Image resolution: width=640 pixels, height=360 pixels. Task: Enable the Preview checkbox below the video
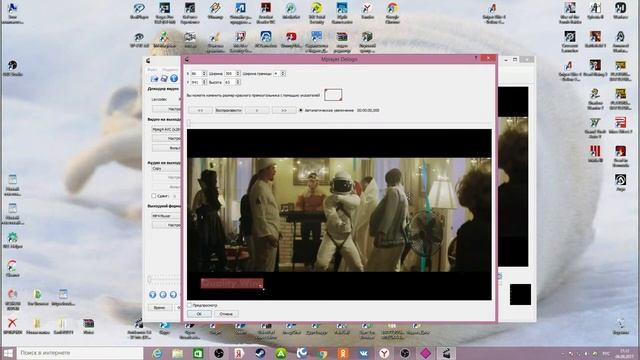pyautogui.click(x=190, y=305)
